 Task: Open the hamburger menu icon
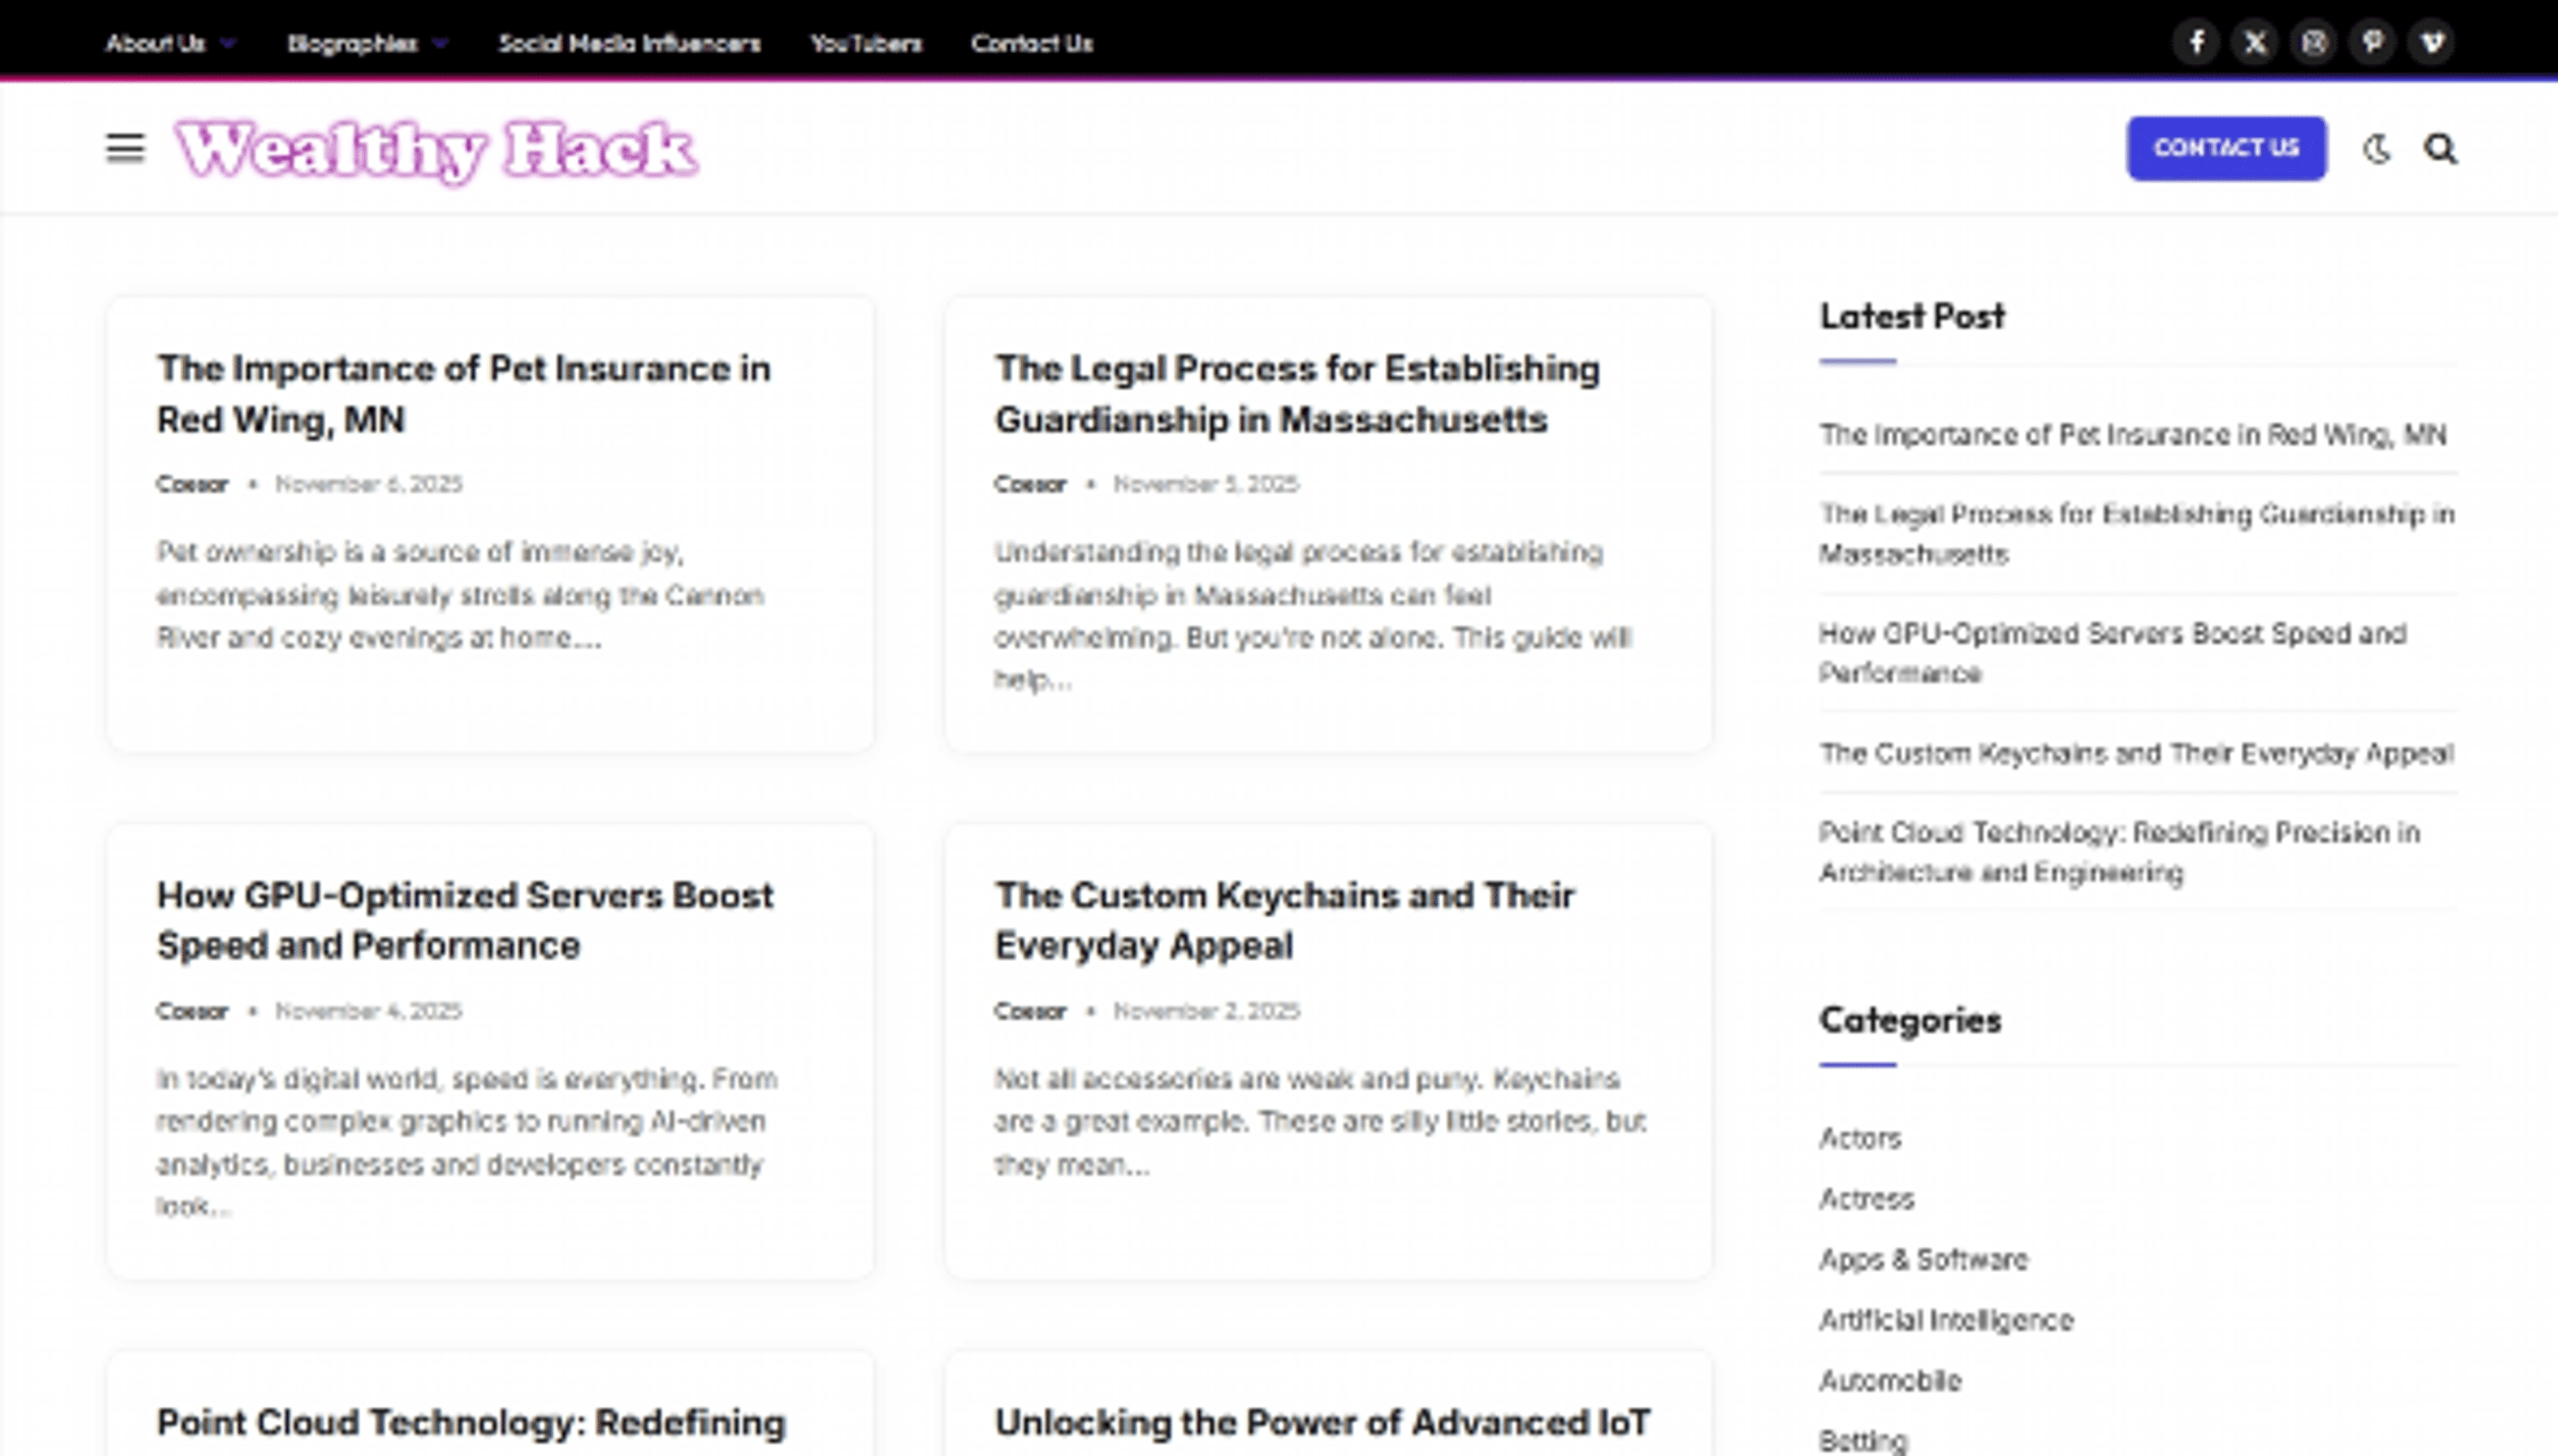coord(126,149)
